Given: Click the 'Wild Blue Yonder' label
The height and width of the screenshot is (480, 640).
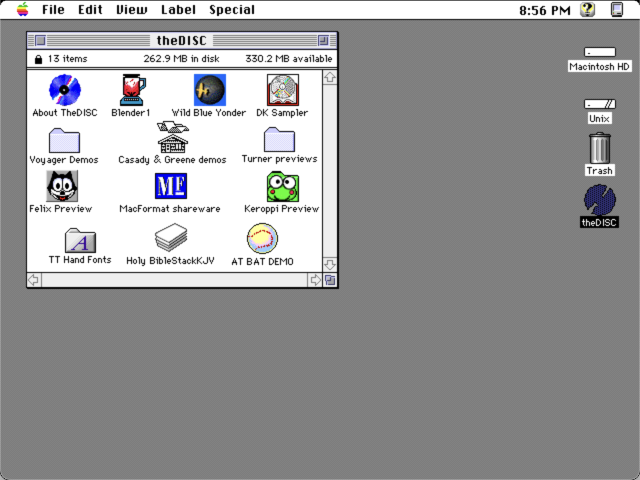Looking at the screenshot, I should pos(209,113).
